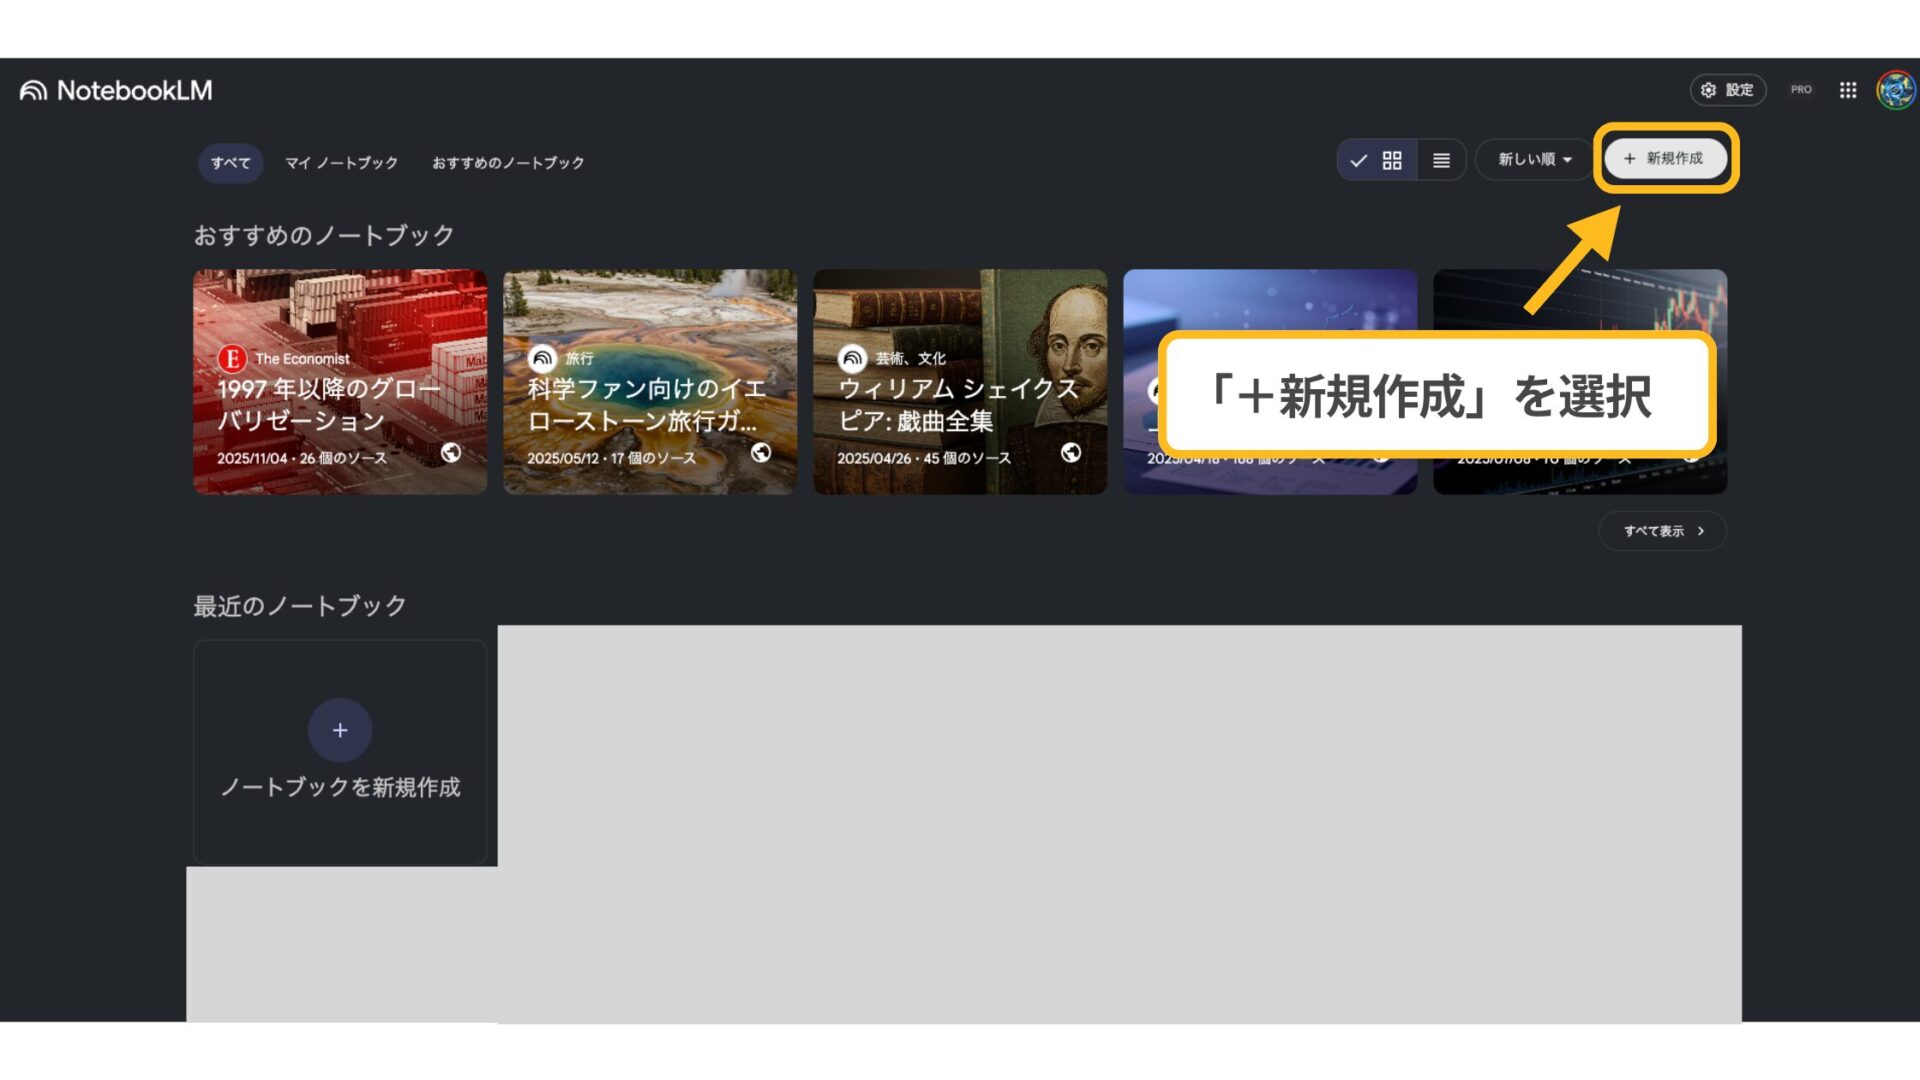Click the red container ship cover thumbnail

(x=339, y=310)
